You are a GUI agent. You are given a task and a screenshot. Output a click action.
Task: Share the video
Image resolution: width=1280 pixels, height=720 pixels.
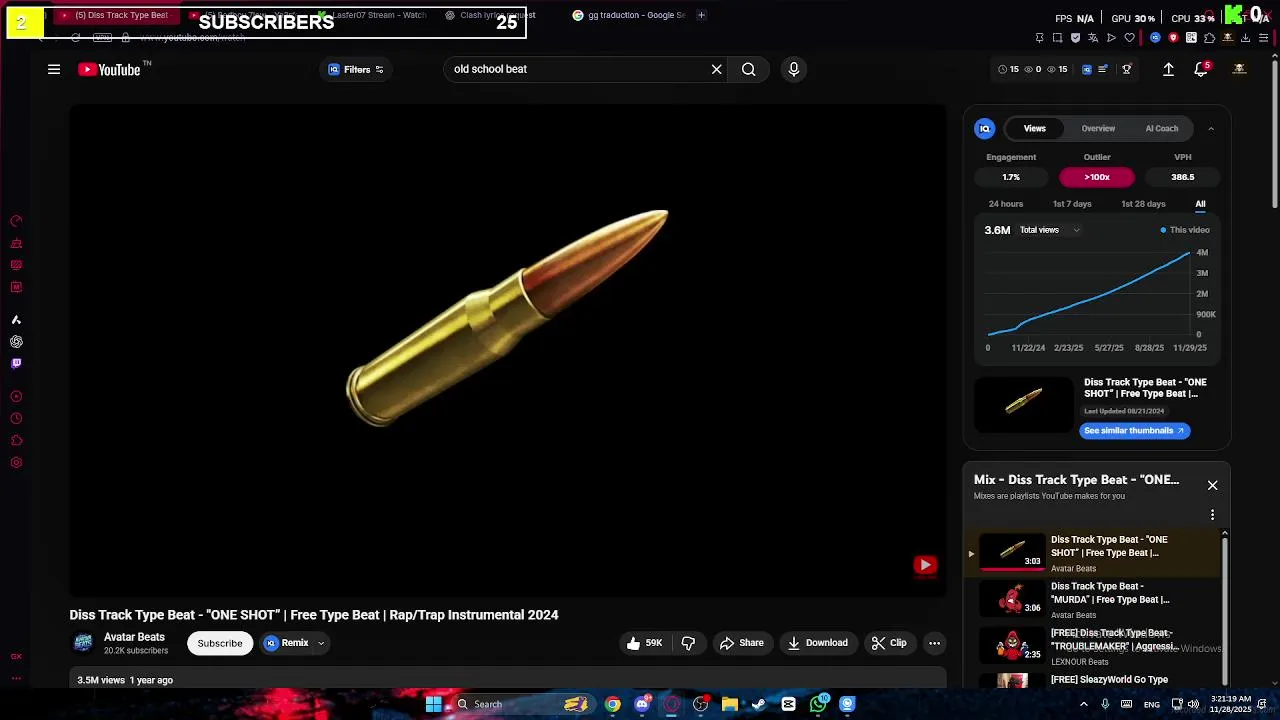click(742, 643)
